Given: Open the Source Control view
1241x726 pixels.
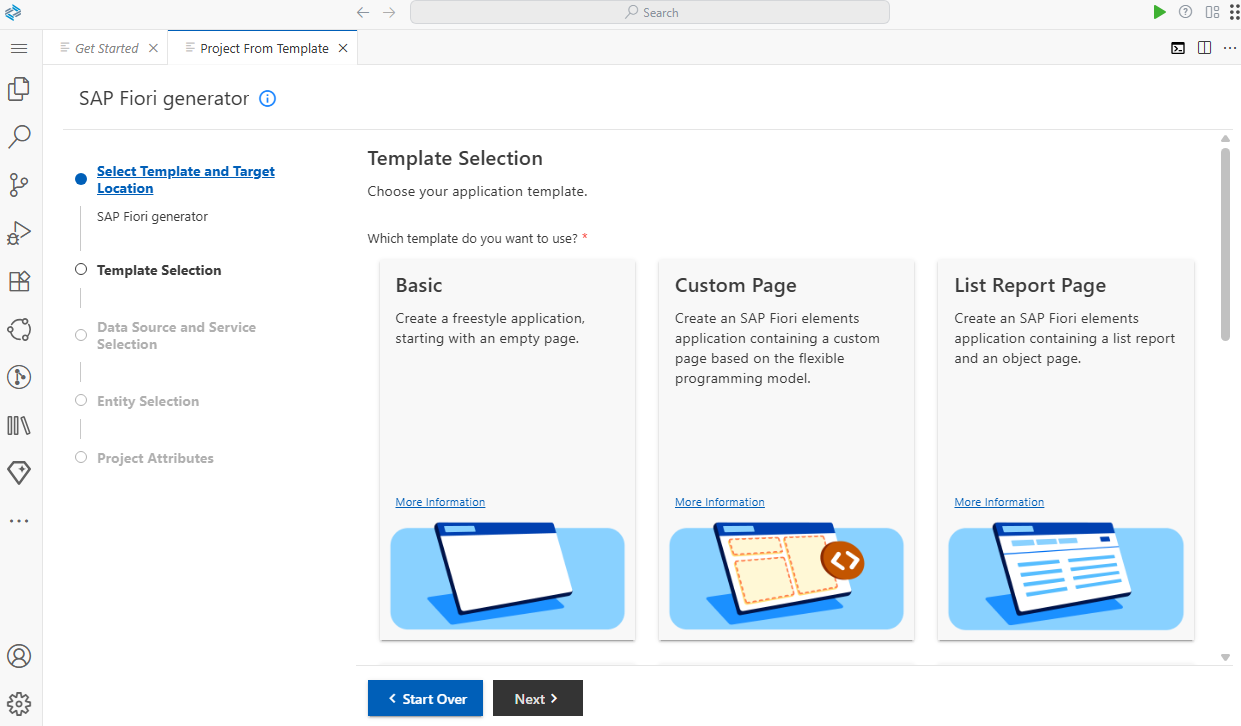Looking at the screenshot, I should click(19, 185).
